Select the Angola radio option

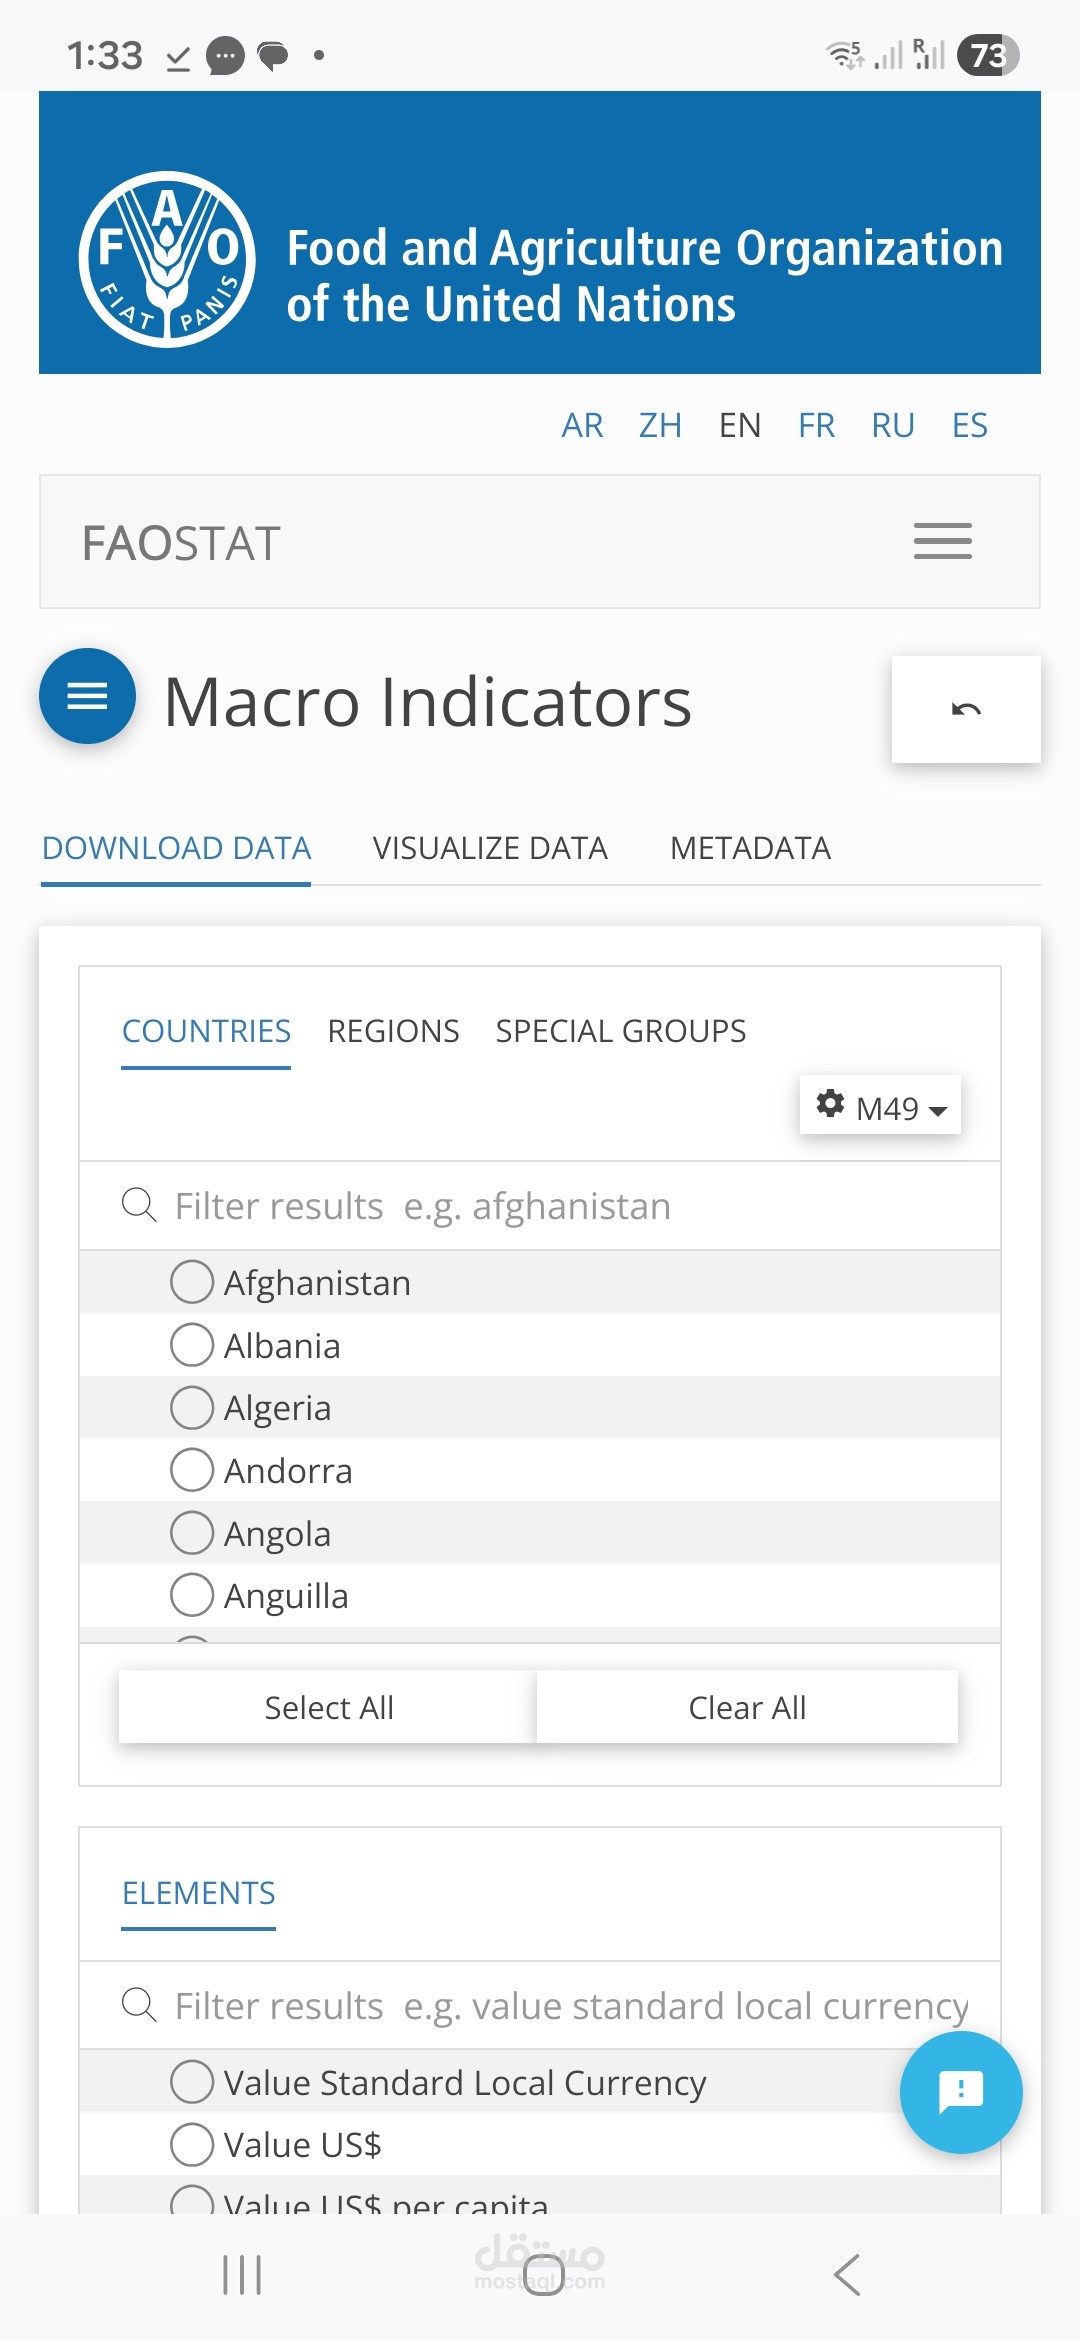(192, 1533)
